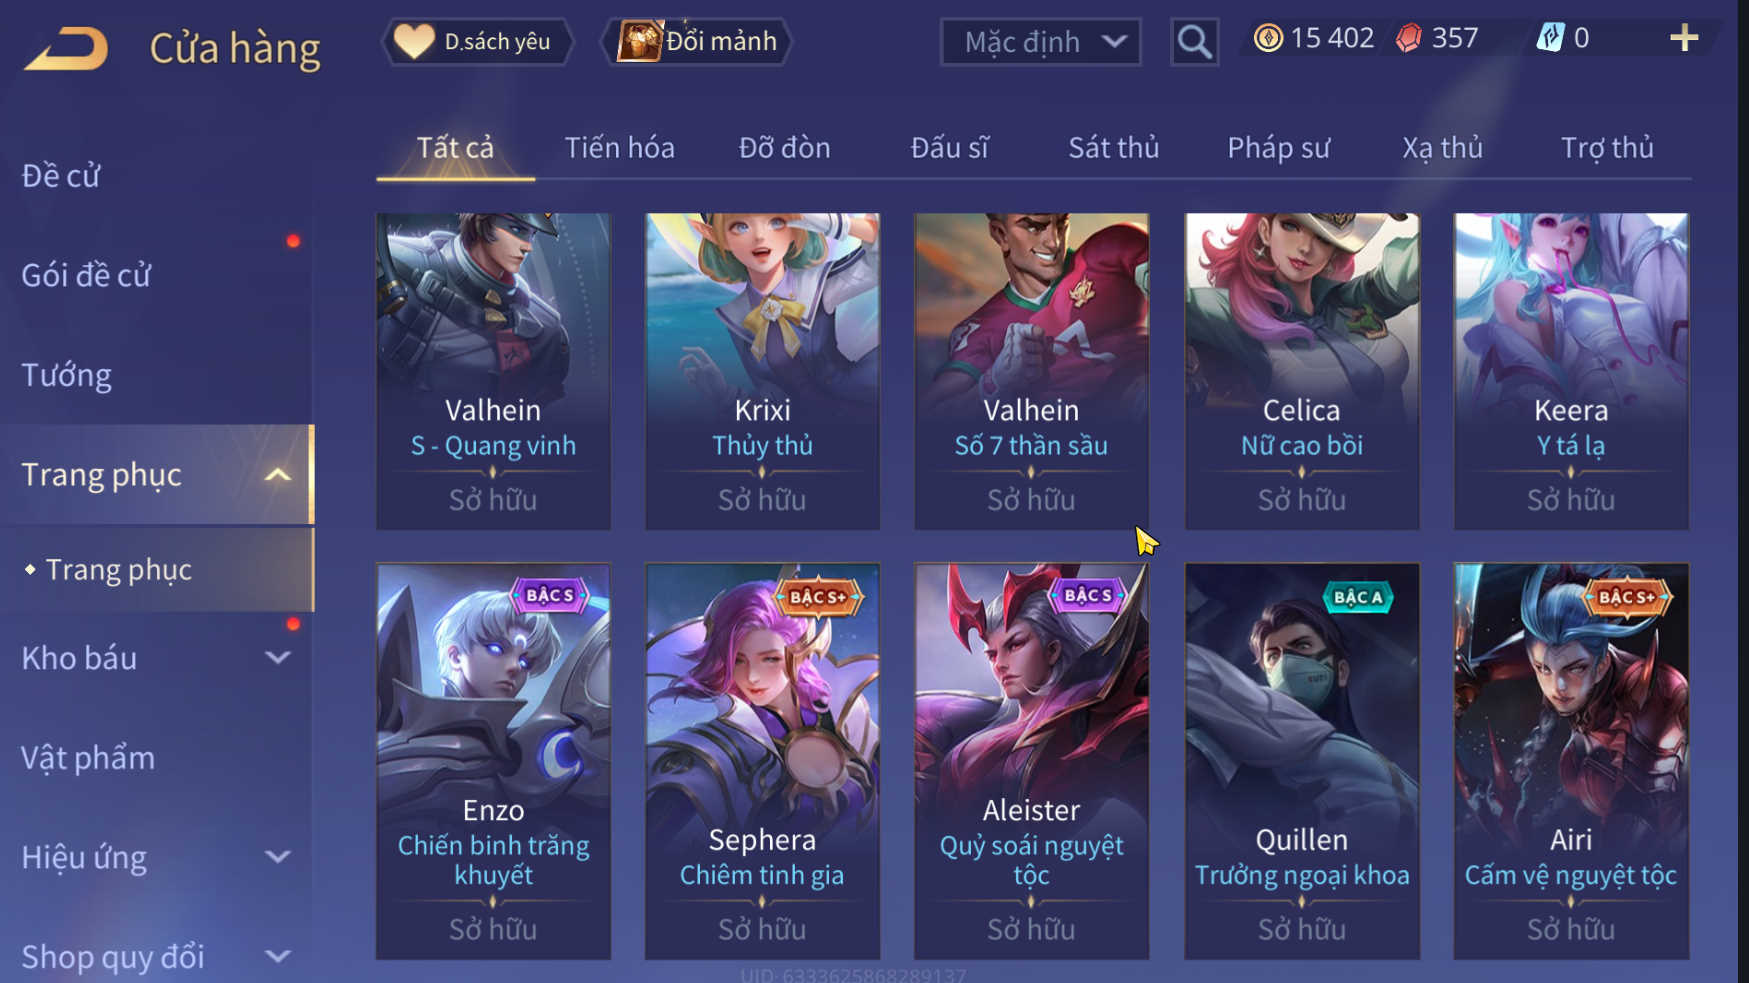The height and width of the screenshot is (983, 1749).
Task: Click the back arrow icon
Action: [x=66, y=48]
